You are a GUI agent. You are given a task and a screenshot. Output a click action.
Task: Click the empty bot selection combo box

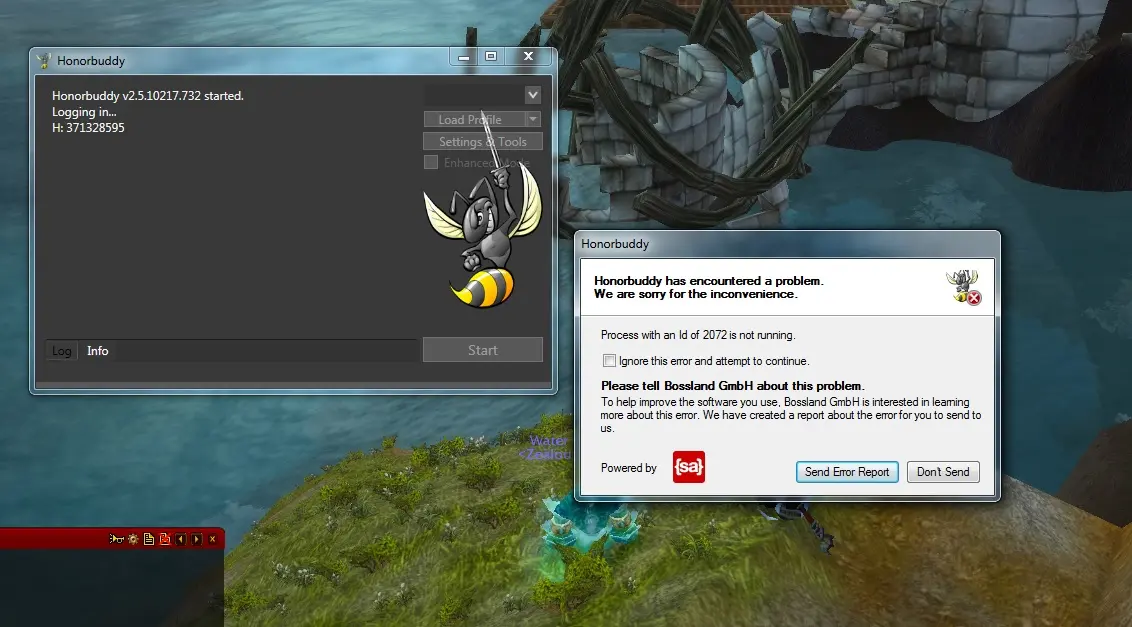(482, 95)
